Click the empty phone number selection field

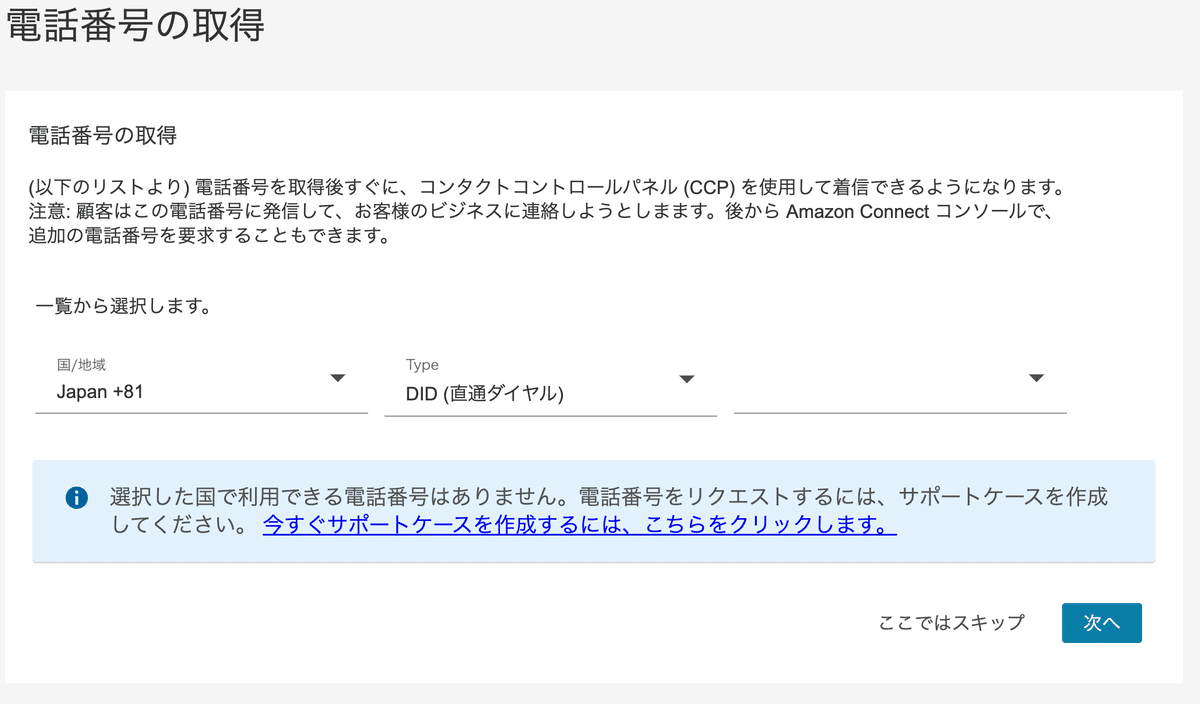coord(880,392)
